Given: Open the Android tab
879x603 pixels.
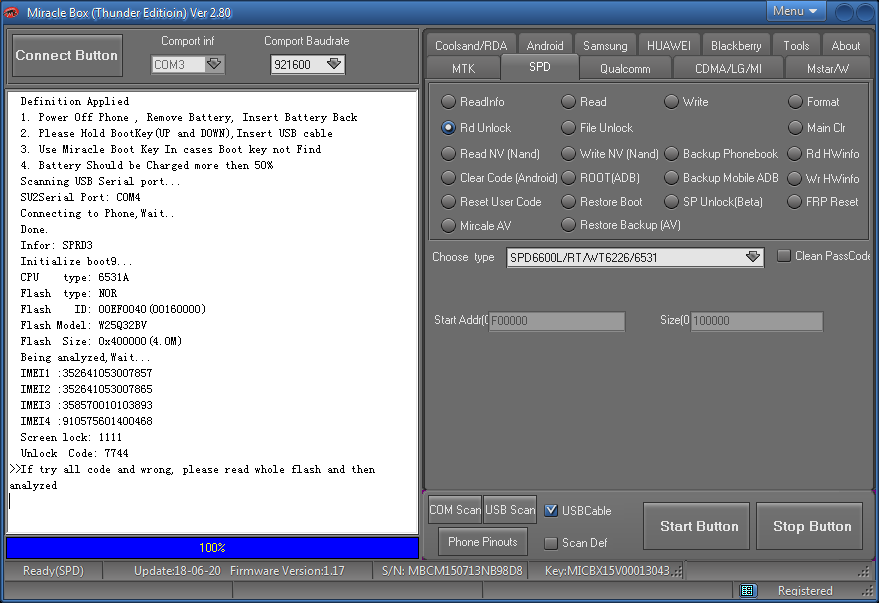Looking at the screenshot, I should (545, 45).
